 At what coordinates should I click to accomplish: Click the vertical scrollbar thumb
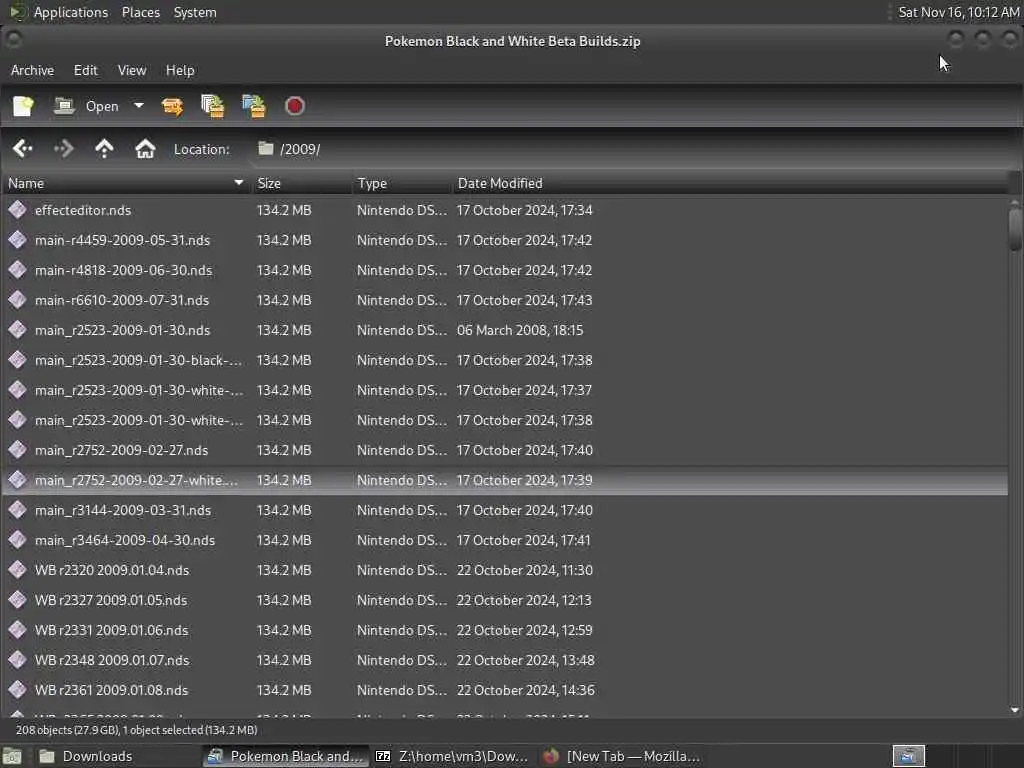click(1015, 229)
